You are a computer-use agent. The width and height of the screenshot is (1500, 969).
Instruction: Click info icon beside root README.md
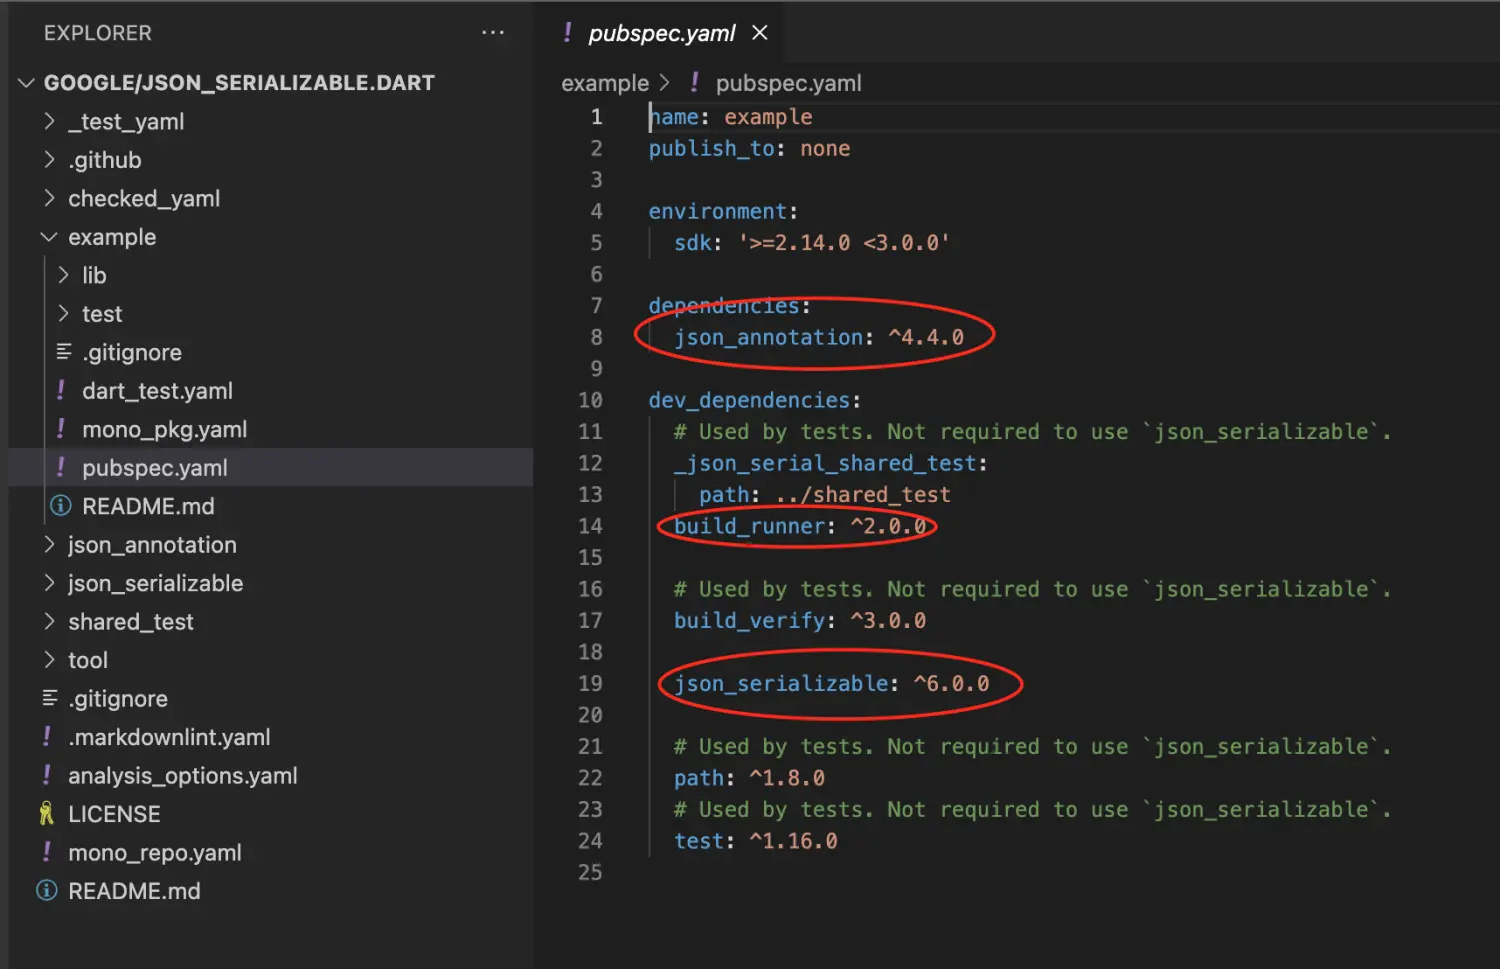click(46, 891)
